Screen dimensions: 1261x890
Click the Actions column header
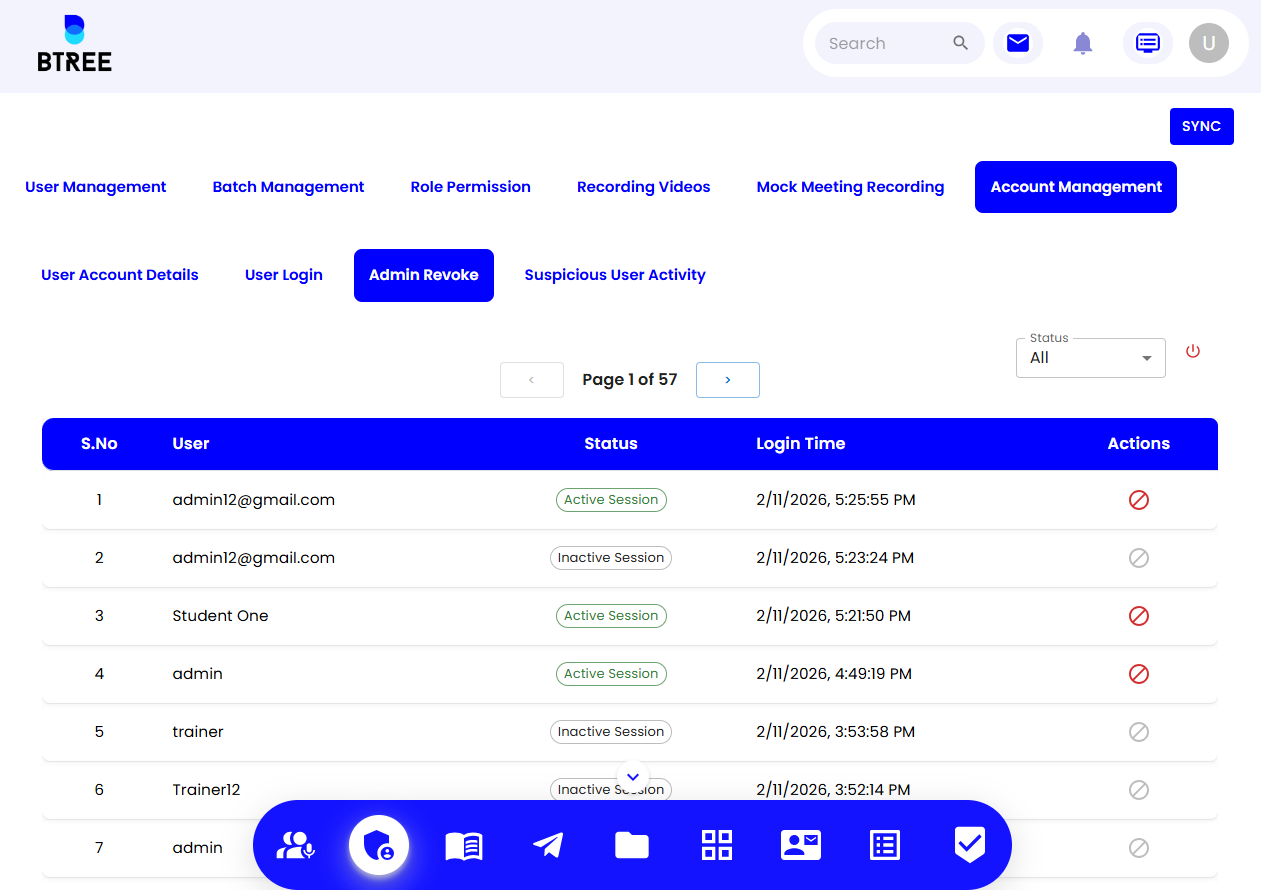pos(1139,444)
